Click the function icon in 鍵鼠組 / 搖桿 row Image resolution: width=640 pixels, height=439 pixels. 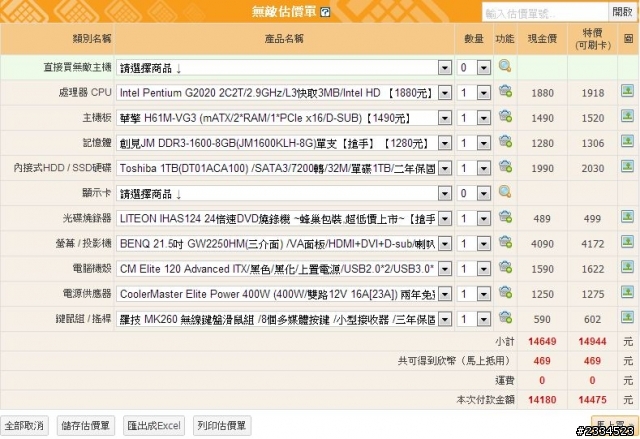[x=505, y=317]
